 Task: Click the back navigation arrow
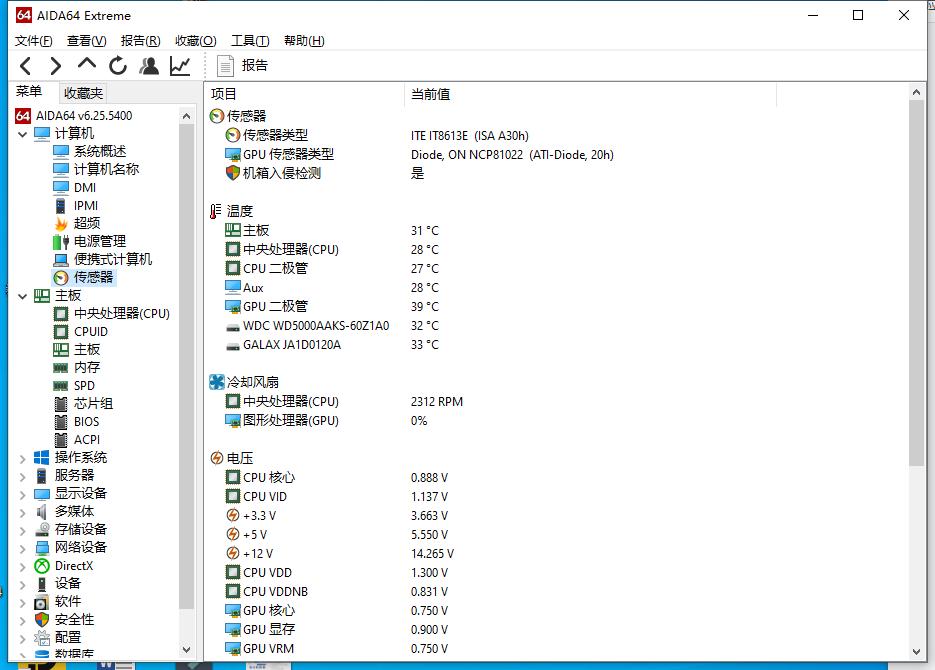coord(26,65)
